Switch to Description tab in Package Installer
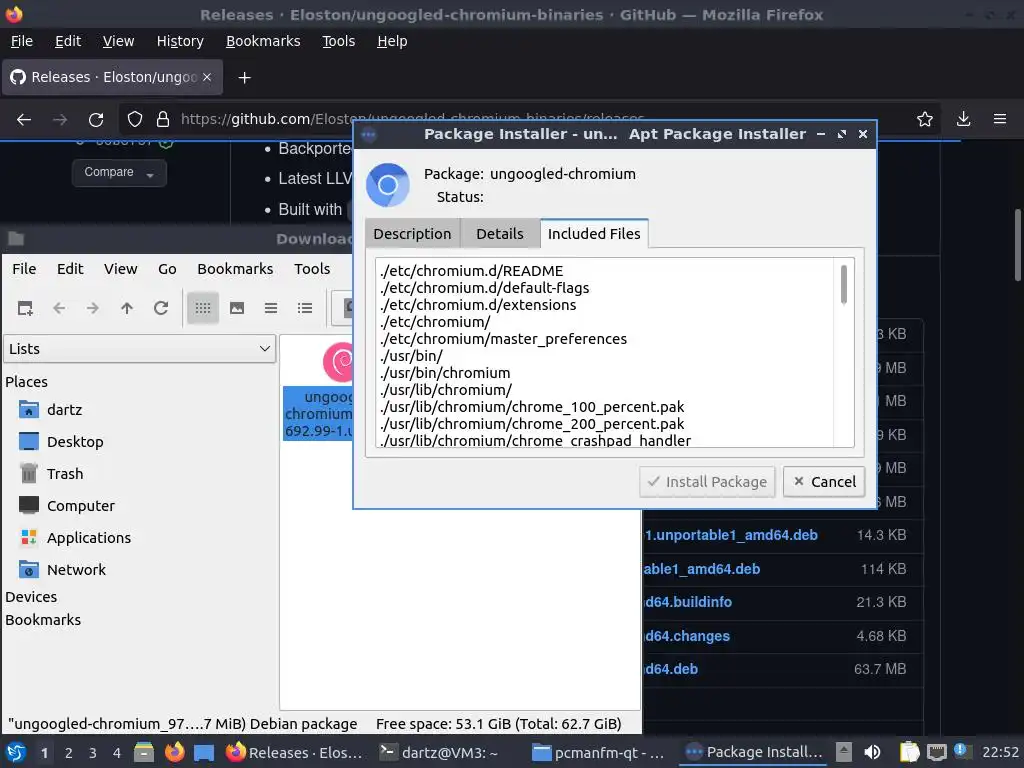This screenshot has width=1024, height=768. tap(412, 234)
